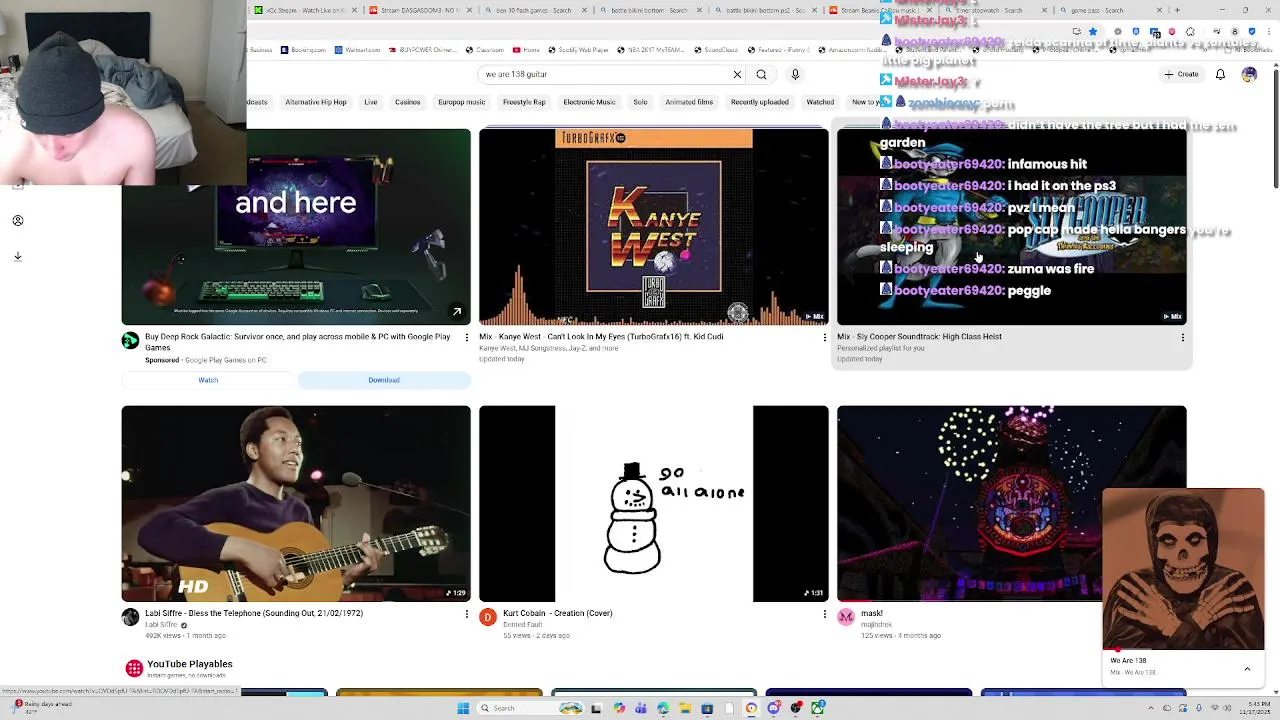Open Microsoft Edge from the taskbar
The image size is (1280, 720).
663,708
